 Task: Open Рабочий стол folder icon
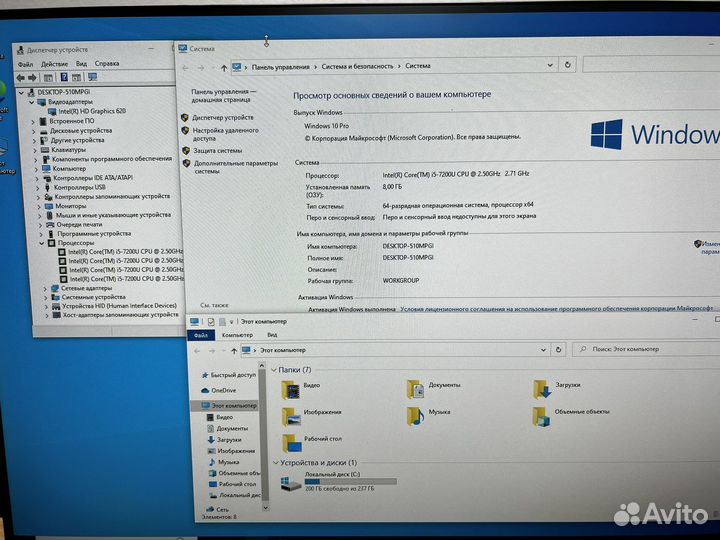(292, 444)
